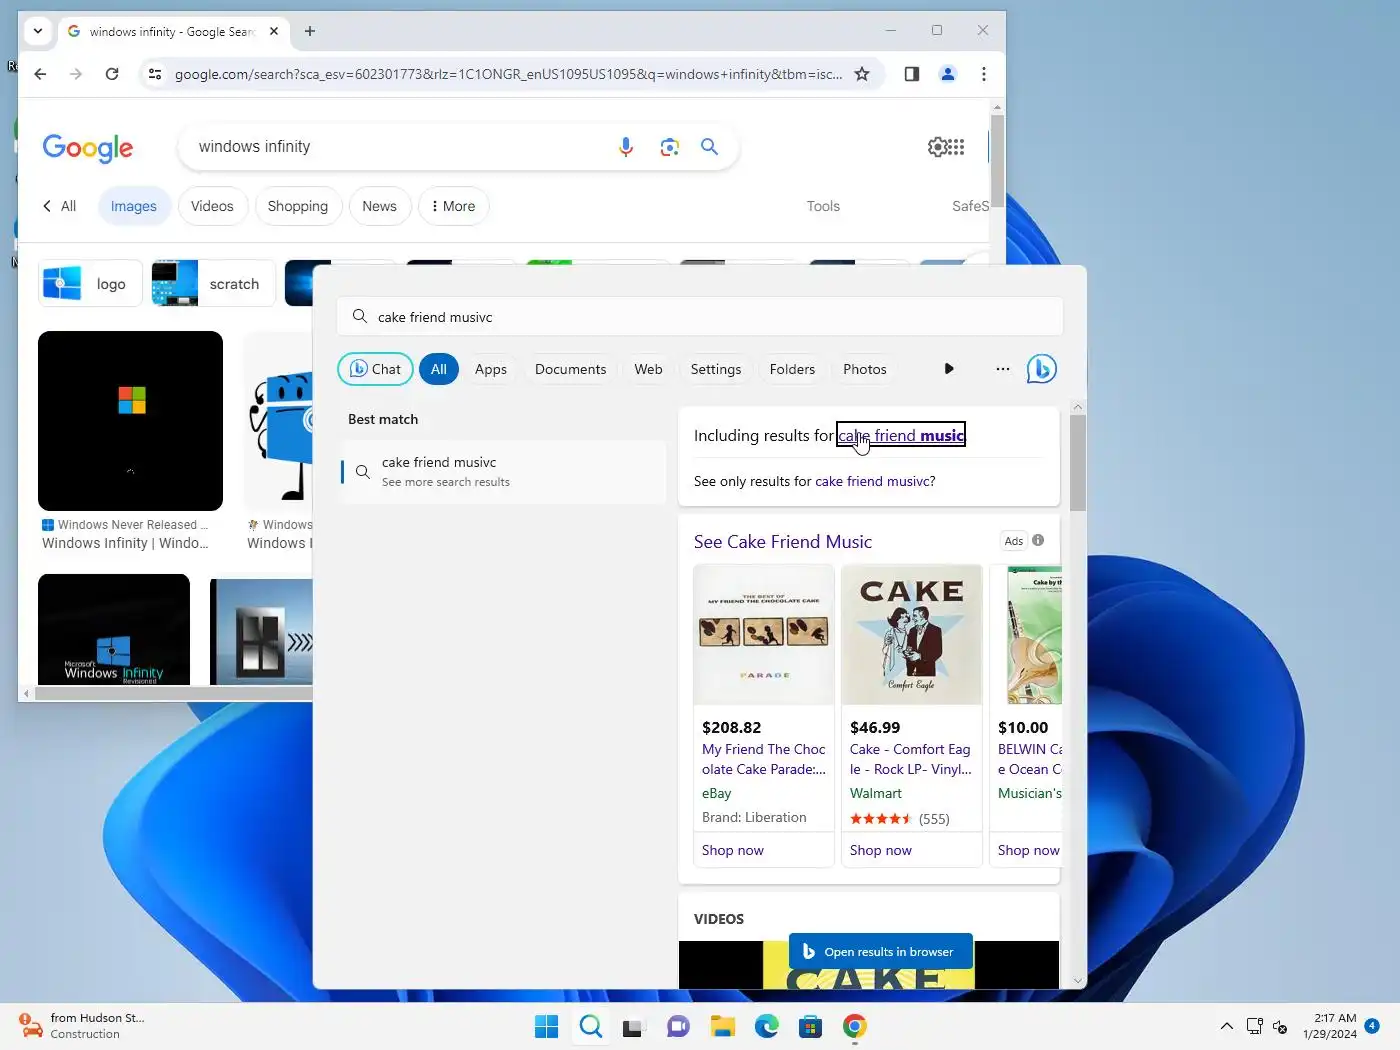The height and width of the screenshot is (1050, 1400).
Task: Open Microsoft Store from taskbar
Action: [811, 1026]
